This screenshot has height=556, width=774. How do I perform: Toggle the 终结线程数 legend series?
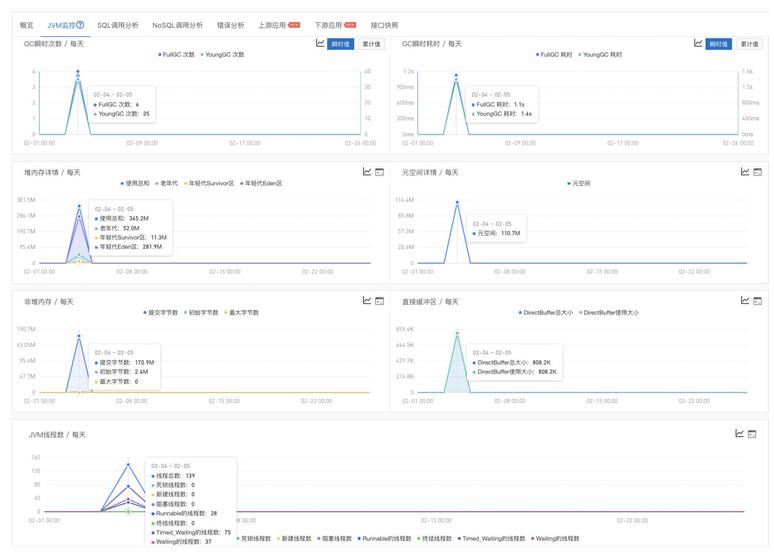[x=434, y=539]
